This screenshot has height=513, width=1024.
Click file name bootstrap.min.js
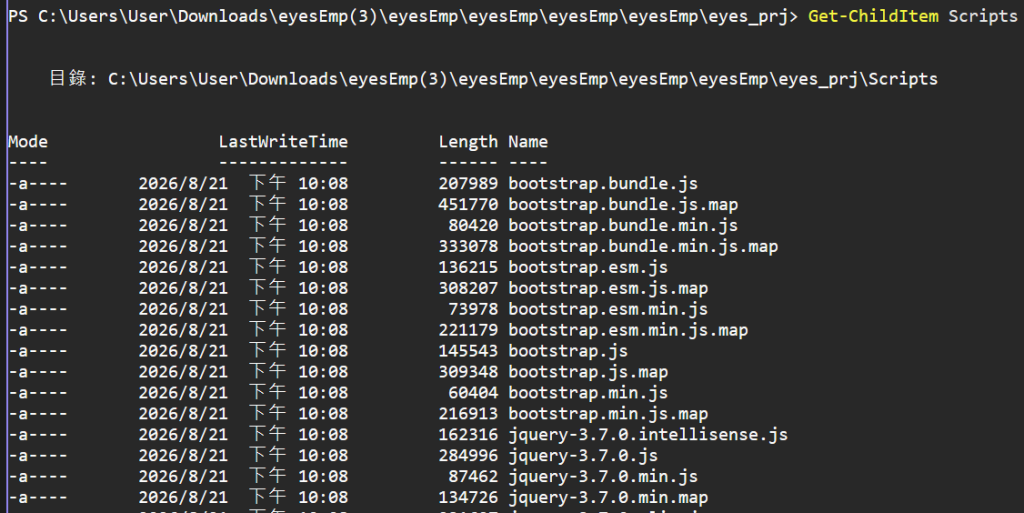point(588,392)
